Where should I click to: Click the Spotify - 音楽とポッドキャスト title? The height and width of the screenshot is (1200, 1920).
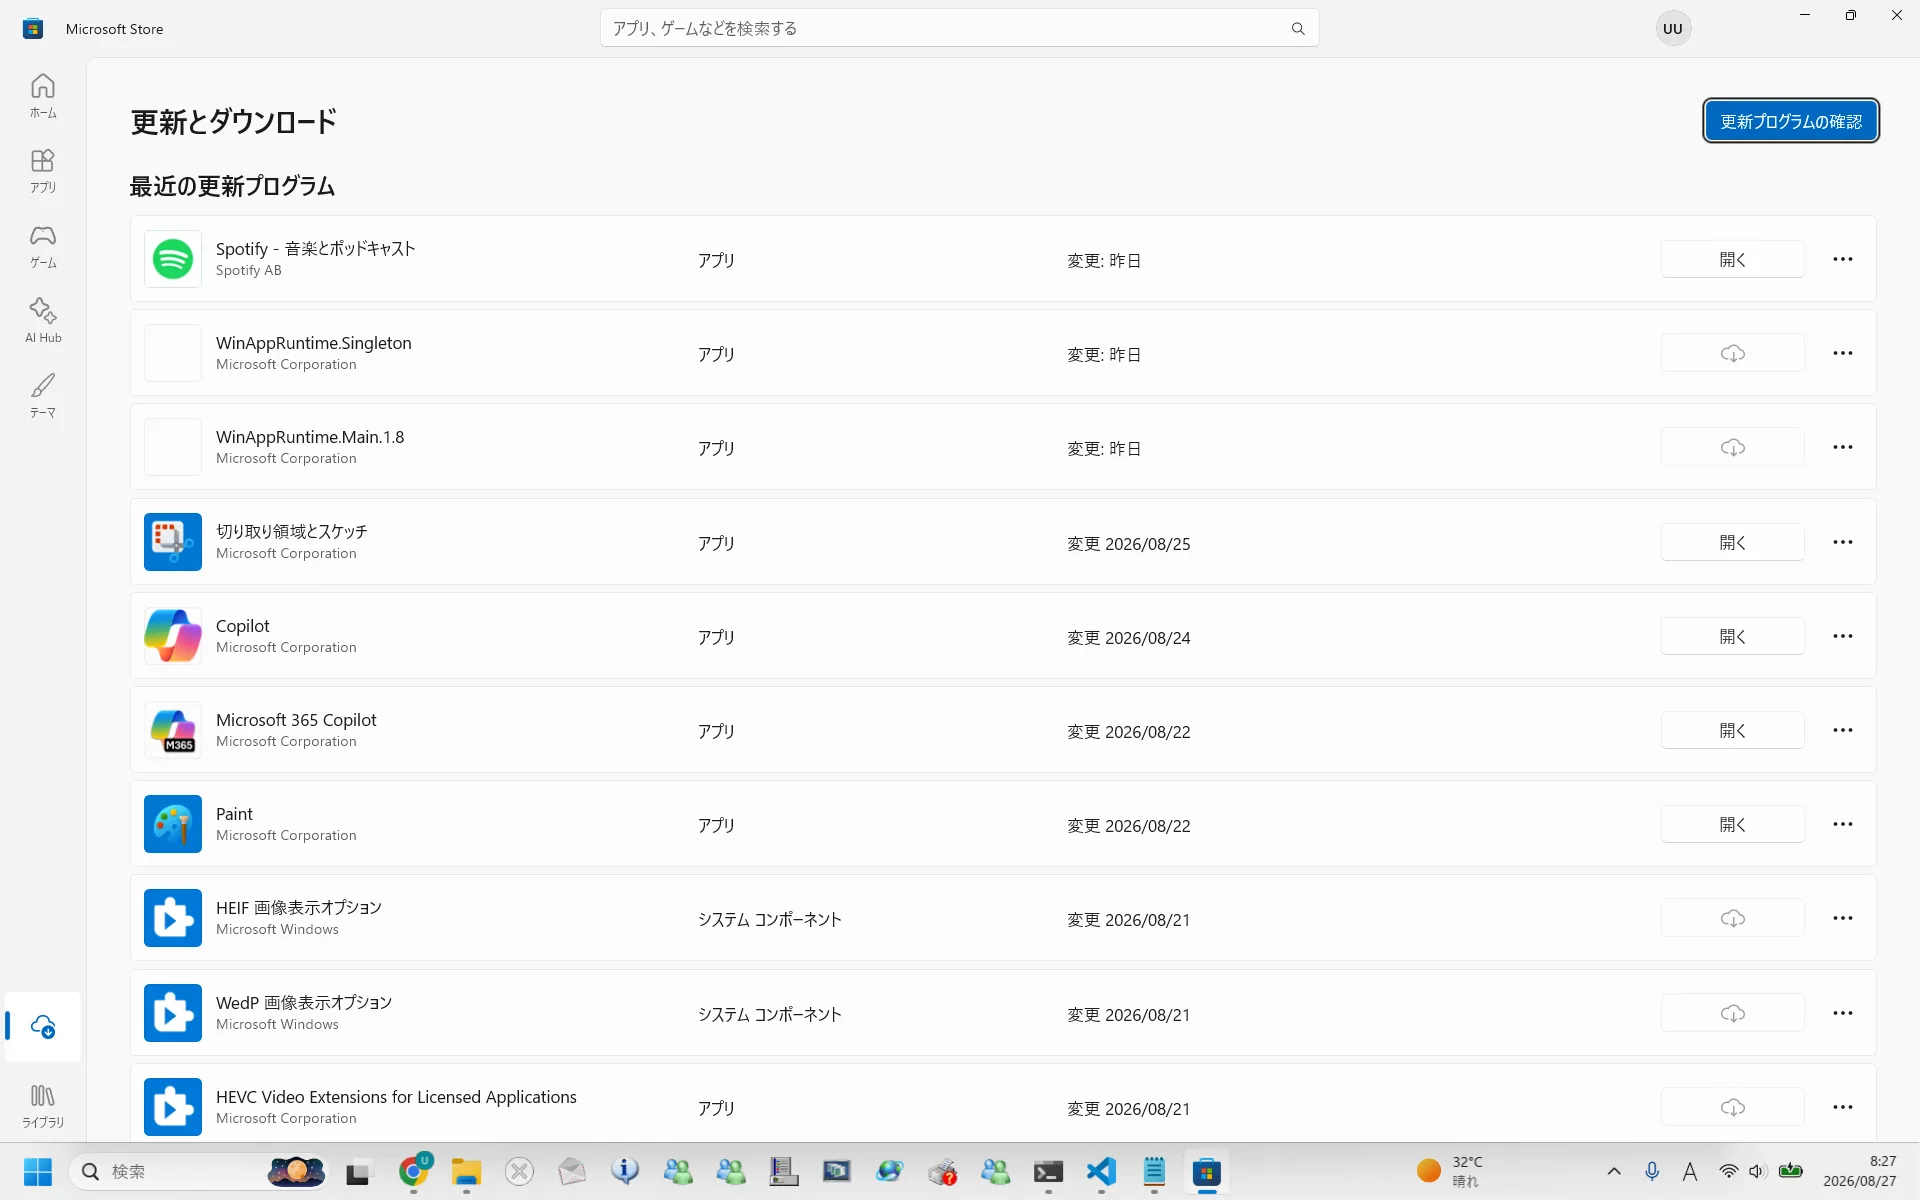coord(315,249)
